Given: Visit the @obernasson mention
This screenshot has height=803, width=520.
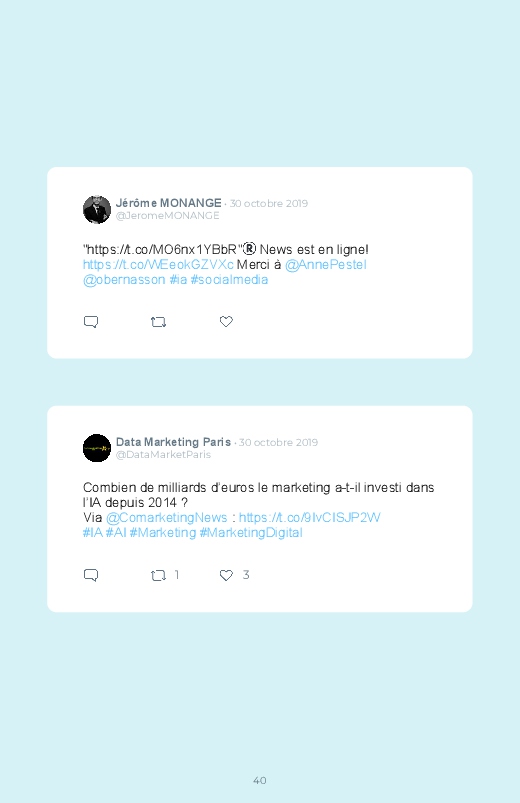Looking at the screenshot, I should (x=124, y=280).
